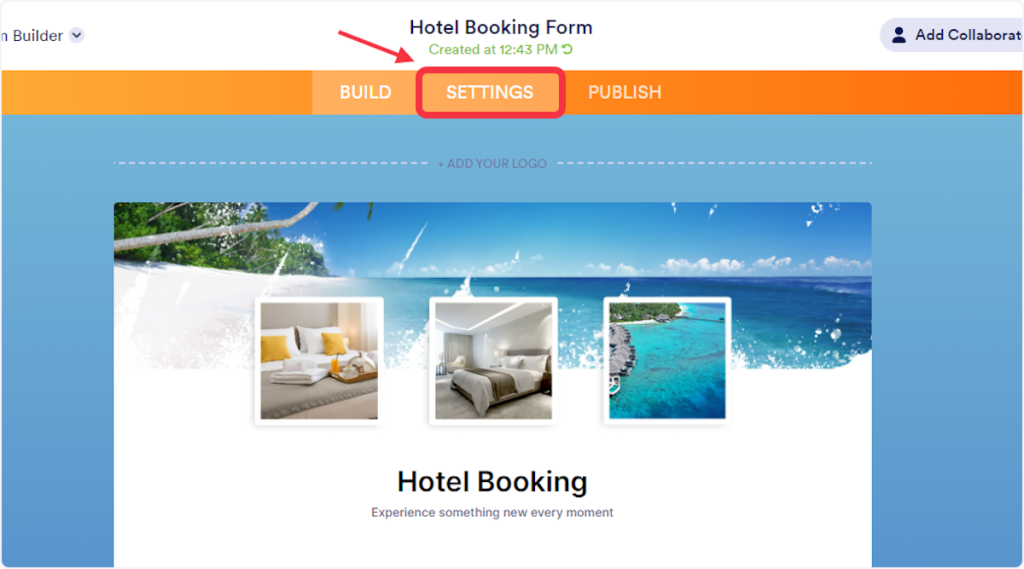Click the + ADD YOUR LOGO link

pos(492,163)
